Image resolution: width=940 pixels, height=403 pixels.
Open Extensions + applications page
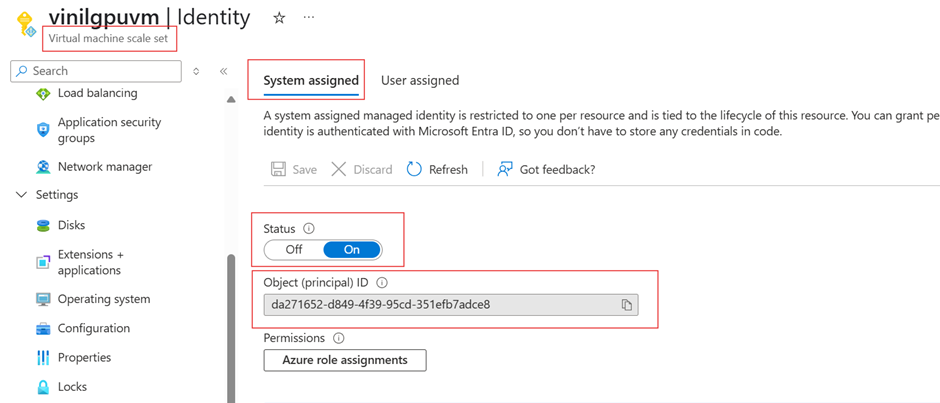pyautogui.click(x=90, y=262)
